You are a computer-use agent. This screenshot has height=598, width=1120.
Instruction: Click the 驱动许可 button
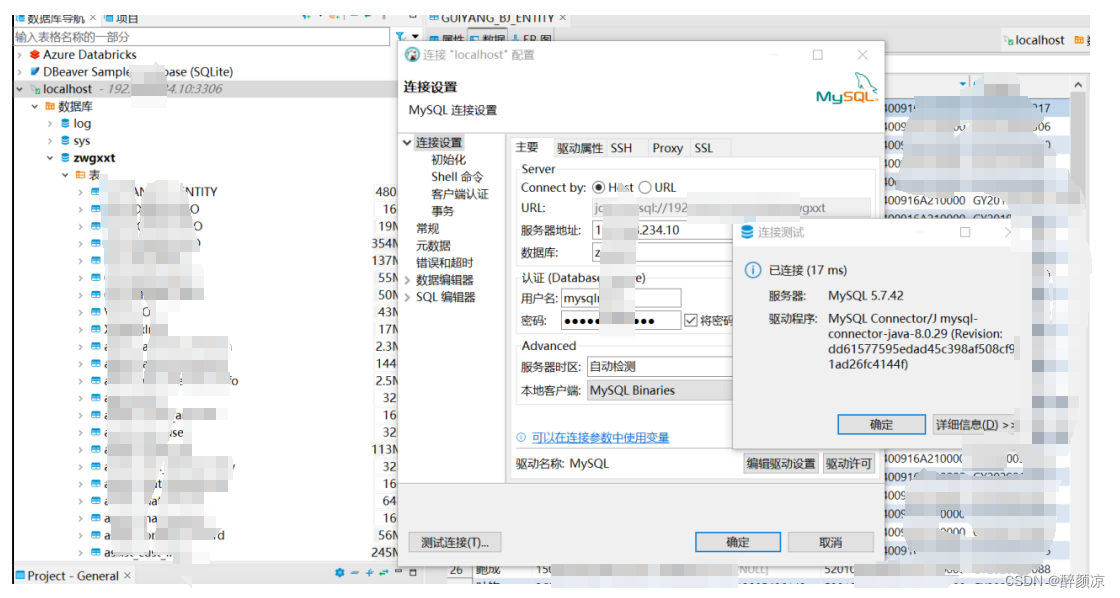[x=849, y=463]
